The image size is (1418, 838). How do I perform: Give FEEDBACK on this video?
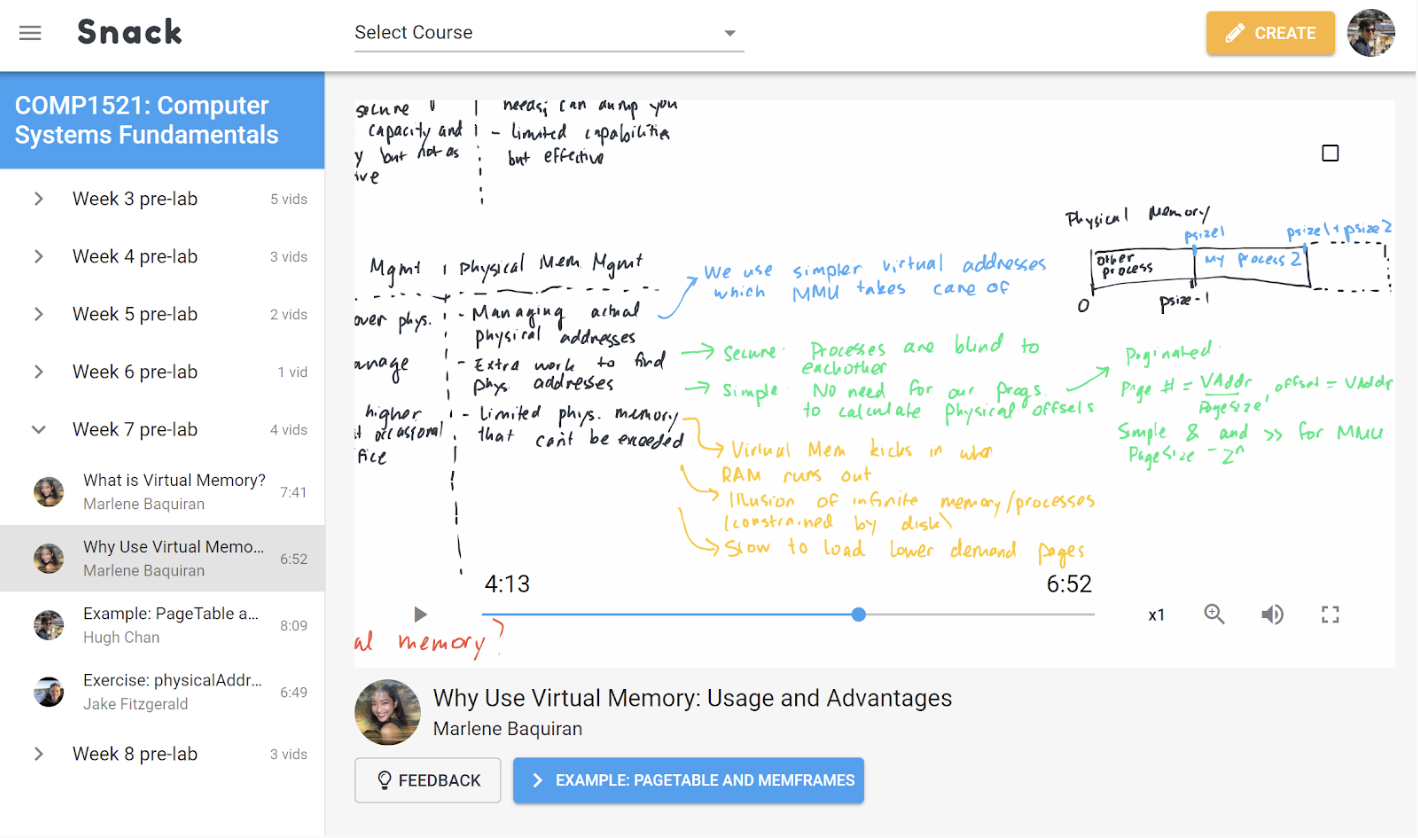[x=427, y=779]
